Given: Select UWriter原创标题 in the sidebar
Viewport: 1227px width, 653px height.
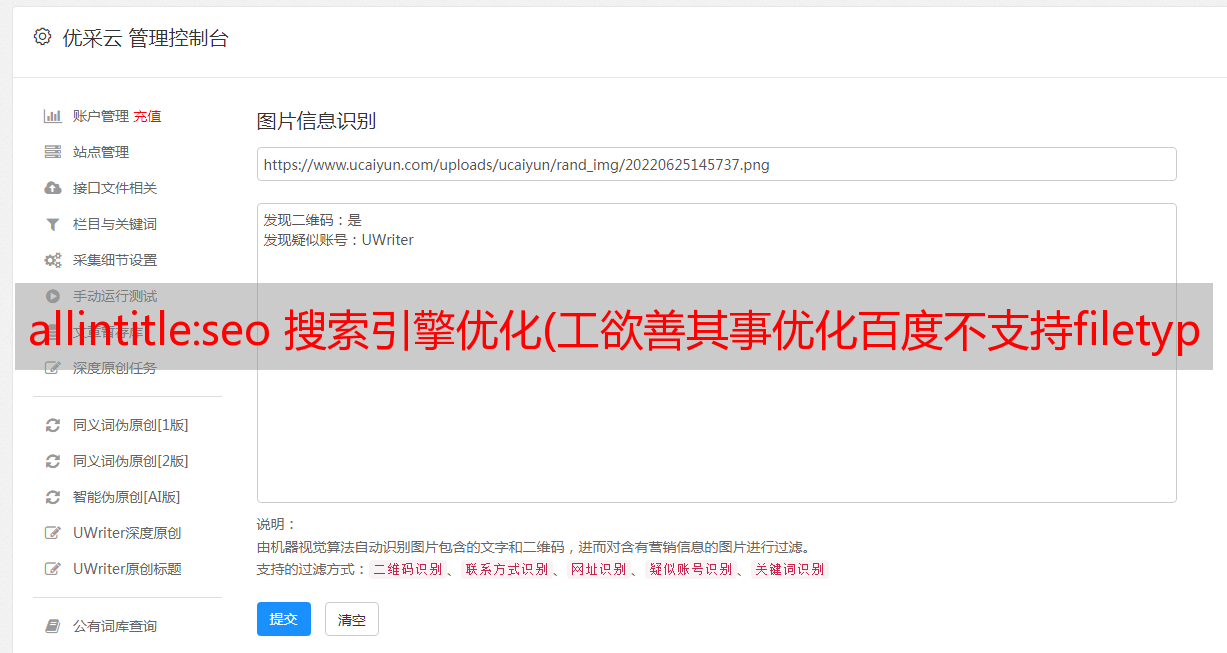Looking at the screenshot, I should pos(127,569).
